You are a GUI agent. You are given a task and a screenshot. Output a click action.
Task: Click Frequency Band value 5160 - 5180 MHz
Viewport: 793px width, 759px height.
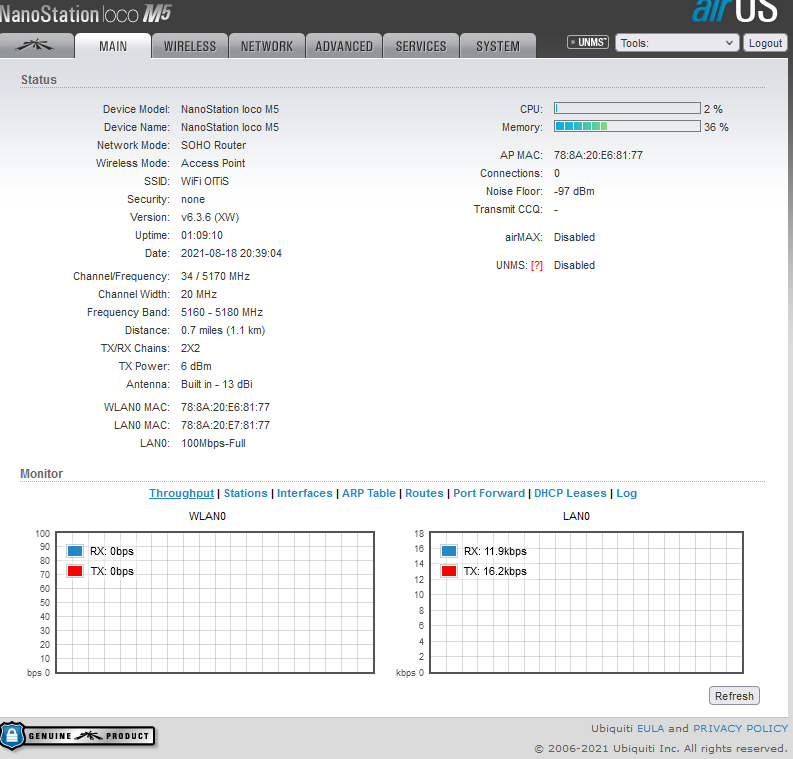pos(222,312)
